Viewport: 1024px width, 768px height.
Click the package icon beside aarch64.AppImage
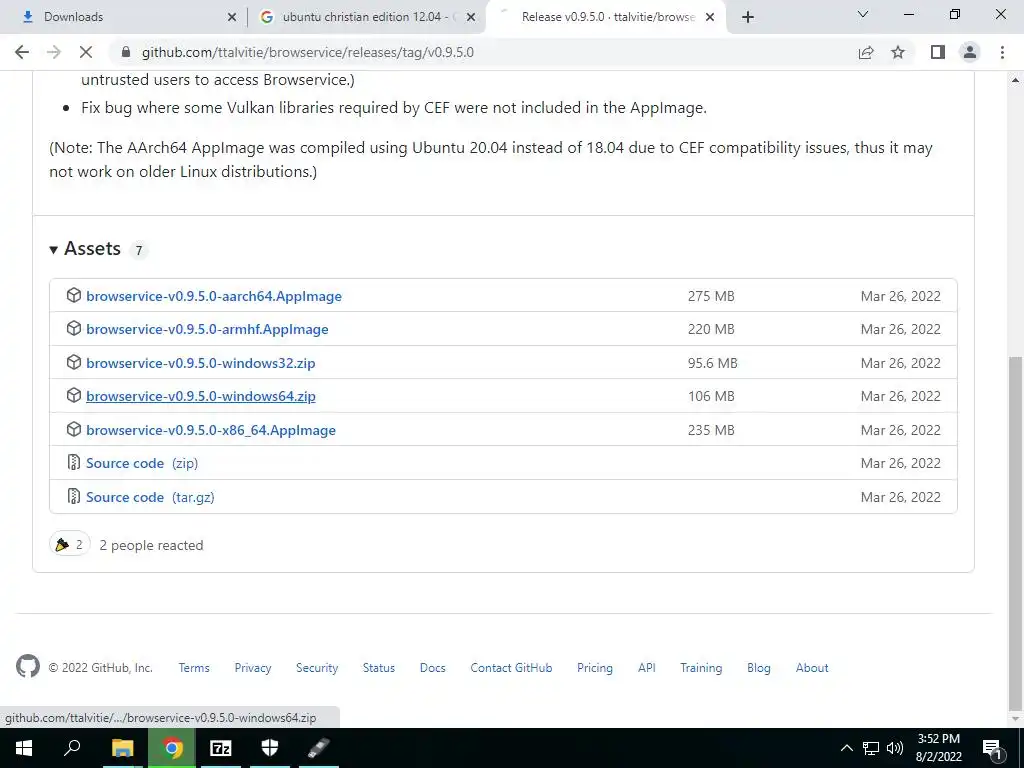tap(74, 295)
